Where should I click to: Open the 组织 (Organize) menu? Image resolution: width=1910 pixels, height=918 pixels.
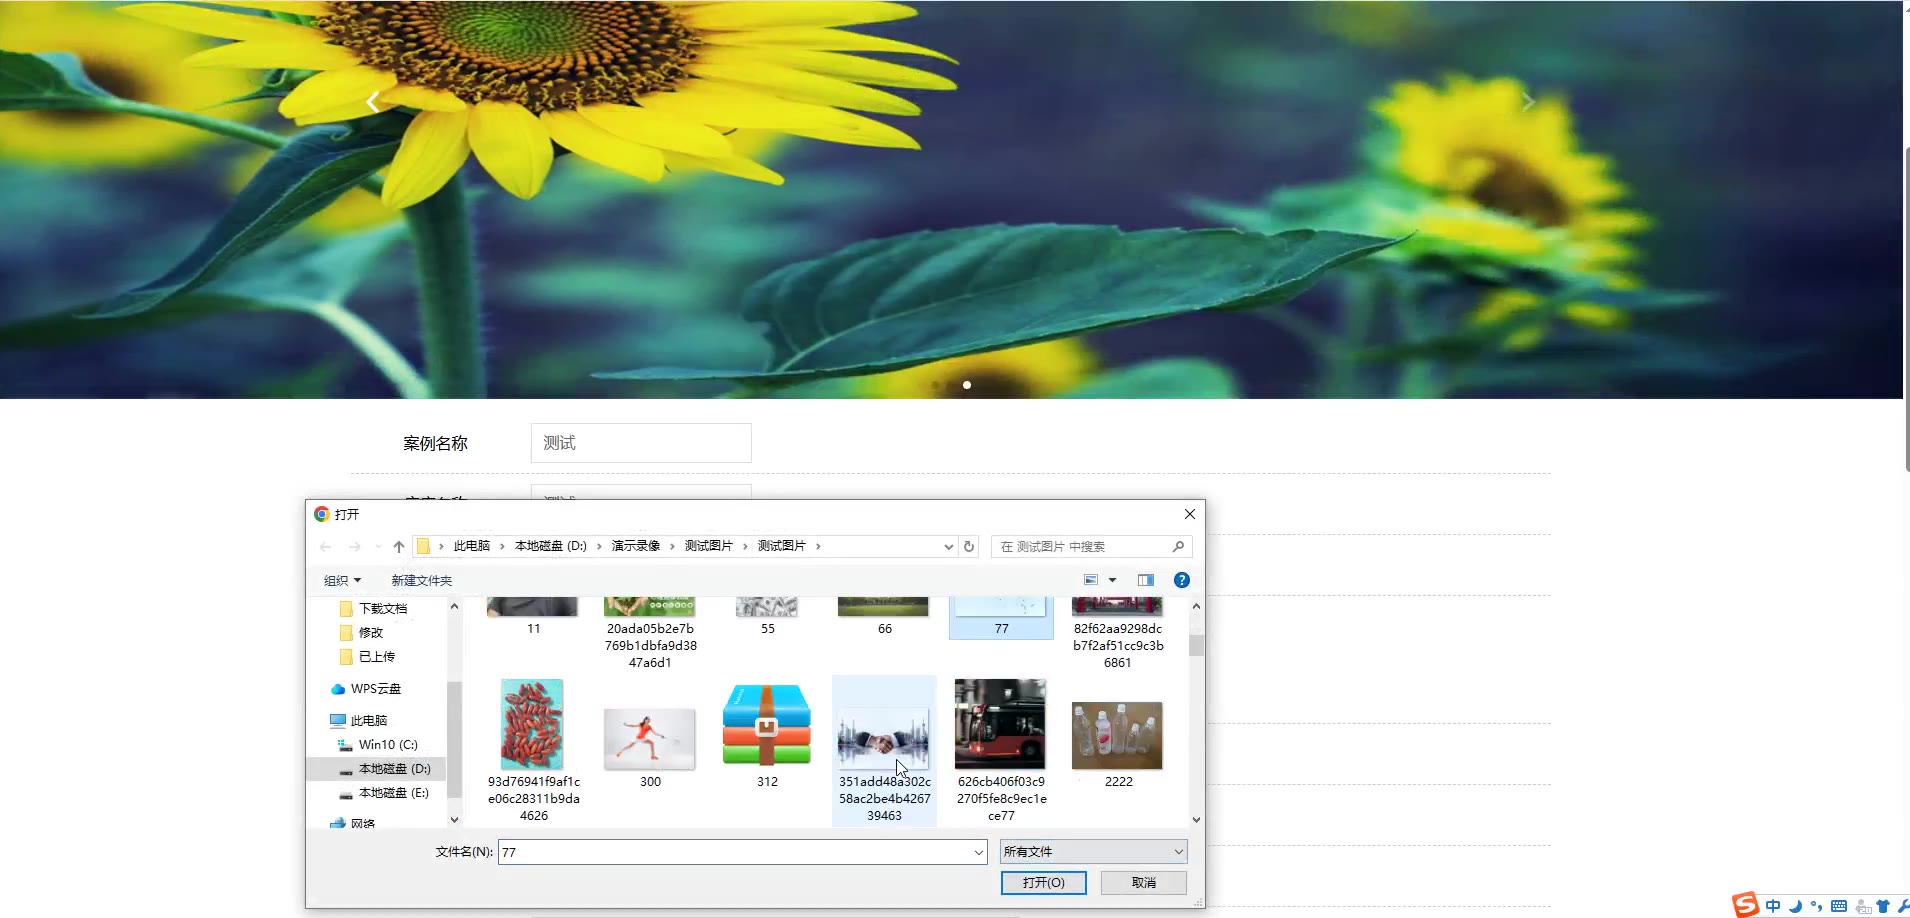[x=342, y=580]
